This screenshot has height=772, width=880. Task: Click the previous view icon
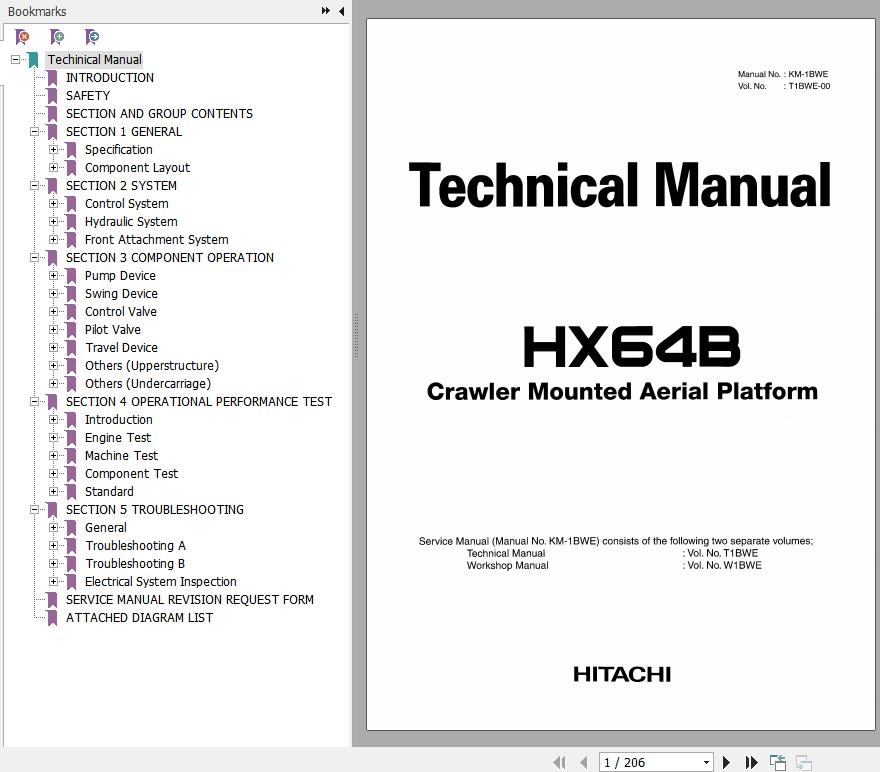pyautogui.click(x=778, y=763)
